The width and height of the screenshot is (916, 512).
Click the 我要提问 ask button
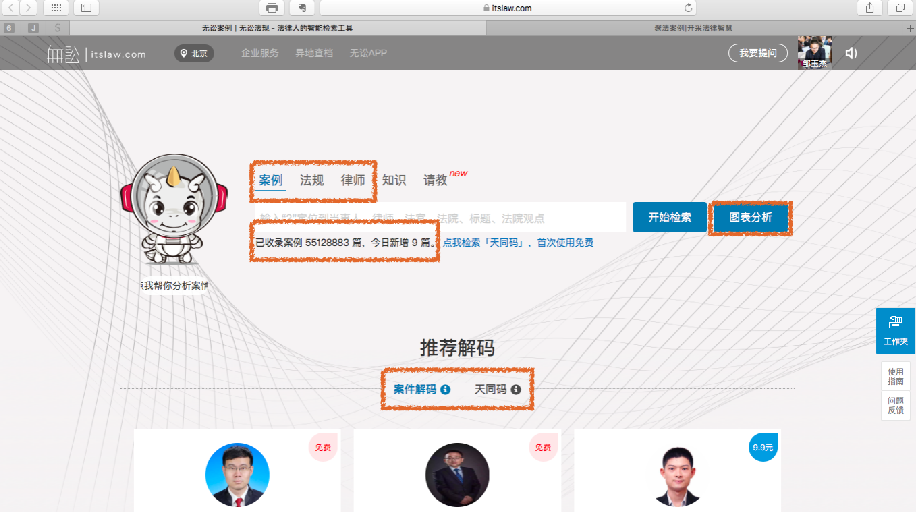coord(757,53)
